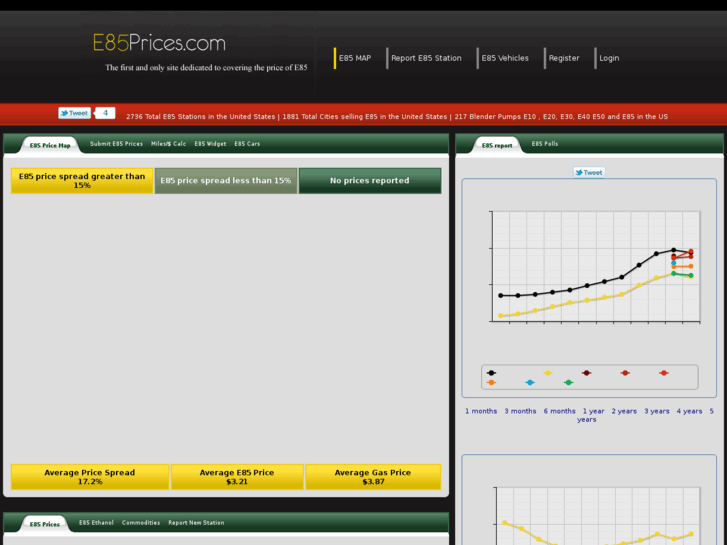Click 'E85 price spread less than 15%' legend
Viewport: 727px width, 545px height.
coord(226,180)
